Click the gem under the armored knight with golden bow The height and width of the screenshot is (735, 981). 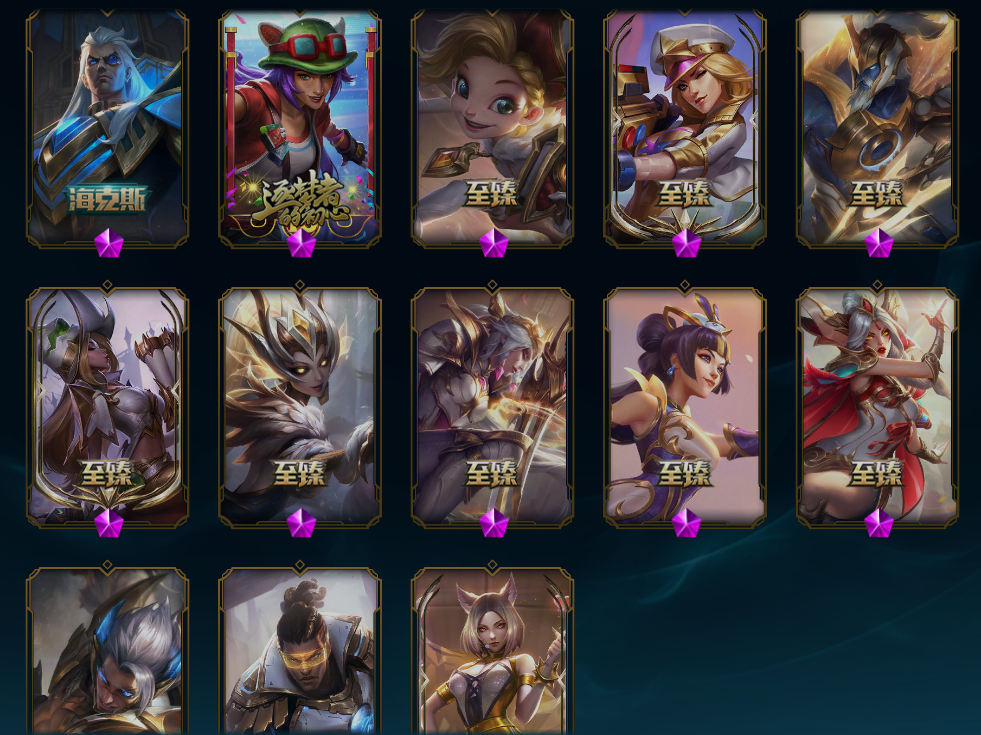pos(494,523)
